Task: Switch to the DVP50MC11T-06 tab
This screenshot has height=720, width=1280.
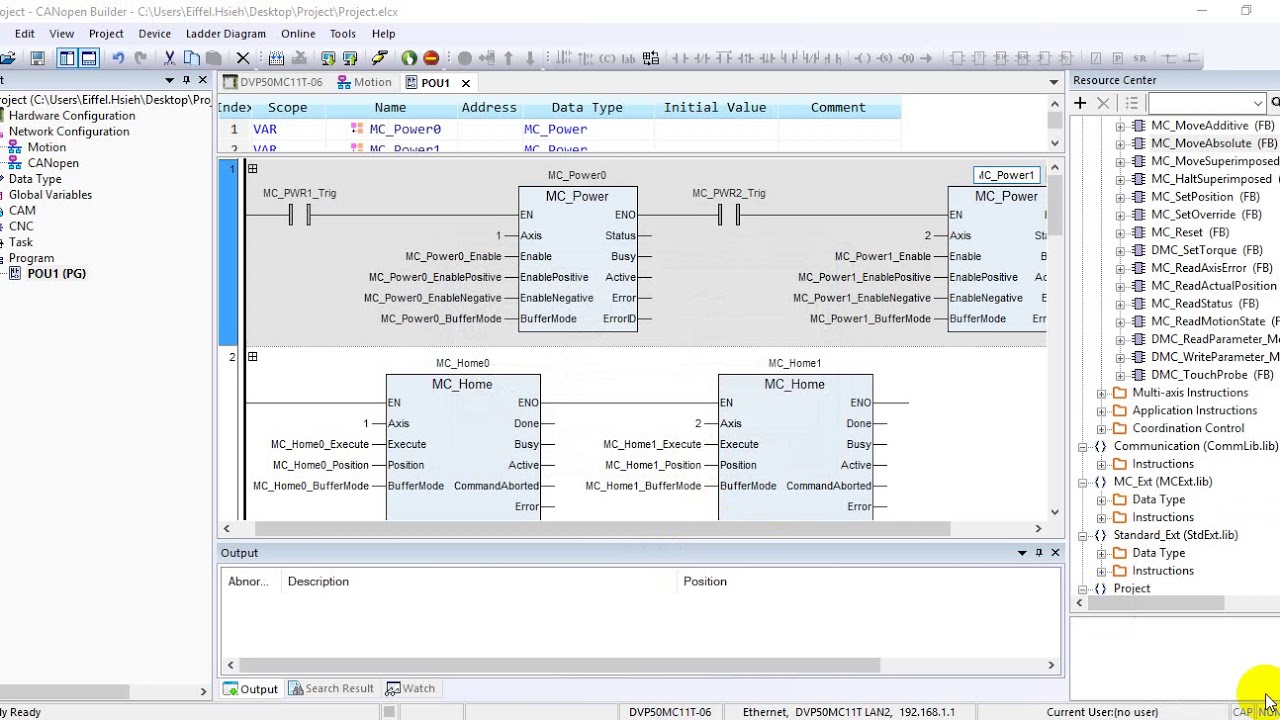Action: click(273, 82)
